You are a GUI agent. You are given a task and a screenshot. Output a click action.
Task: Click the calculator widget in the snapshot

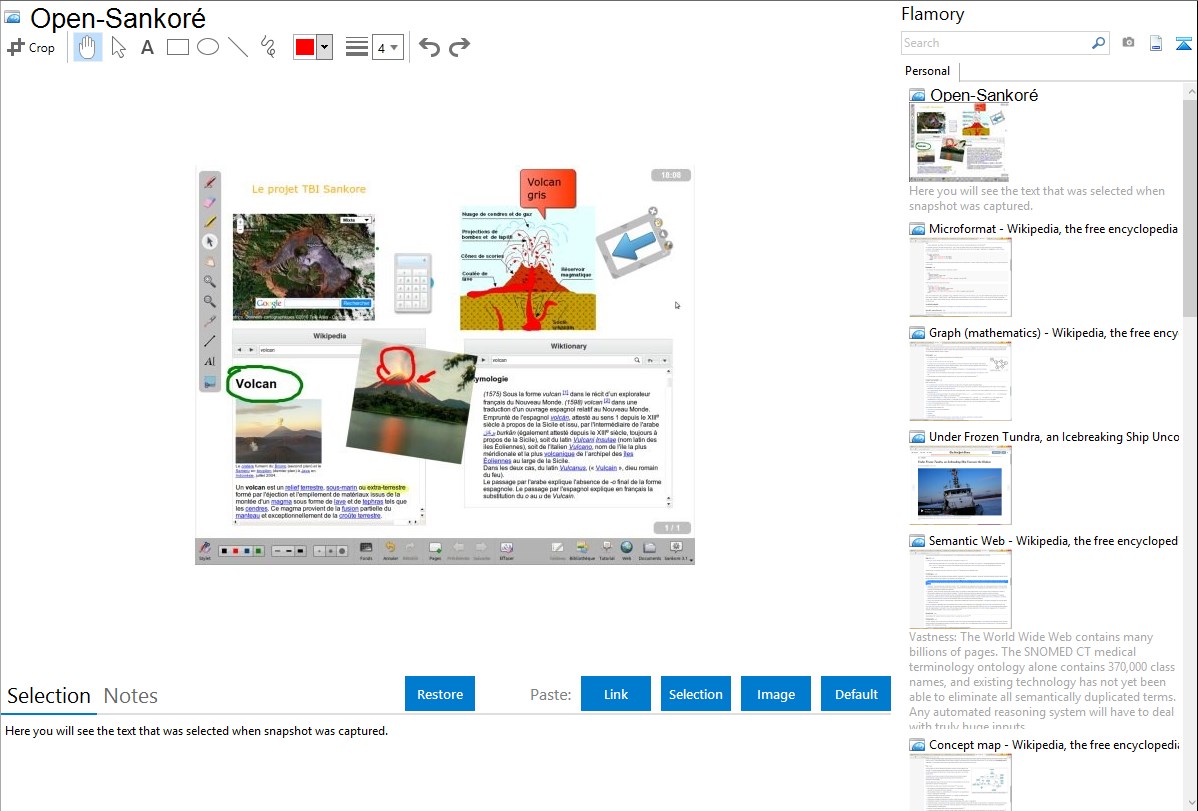click(413, 283)
